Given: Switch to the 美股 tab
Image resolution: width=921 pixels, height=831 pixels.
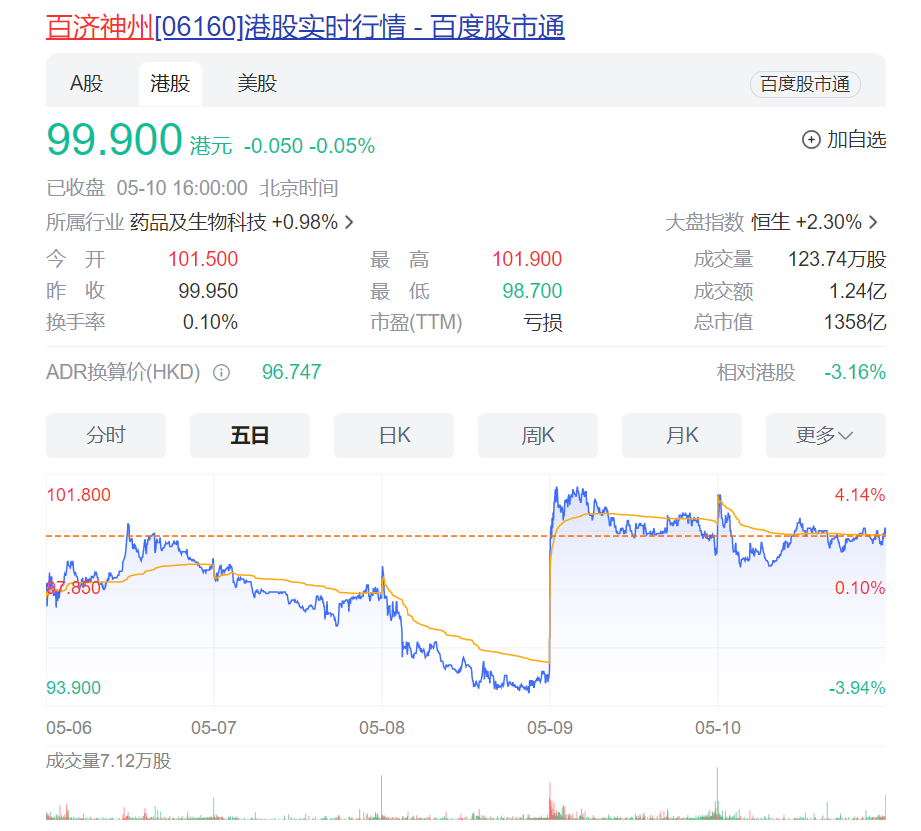Looking at the screenshot, I should click(257, 83).
